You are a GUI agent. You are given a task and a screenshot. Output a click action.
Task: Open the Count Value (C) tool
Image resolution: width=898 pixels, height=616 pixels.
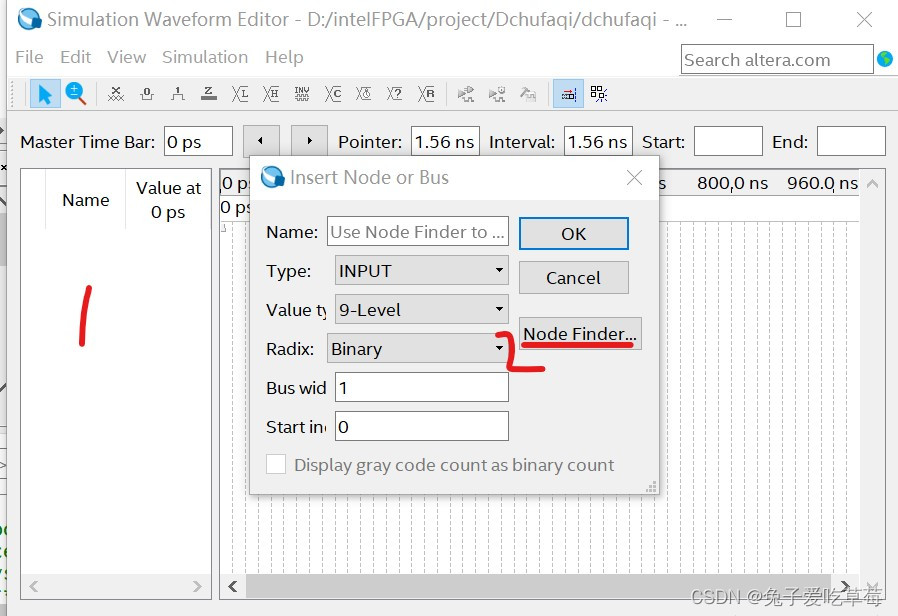pyautogui.click(x=333, y=94)
